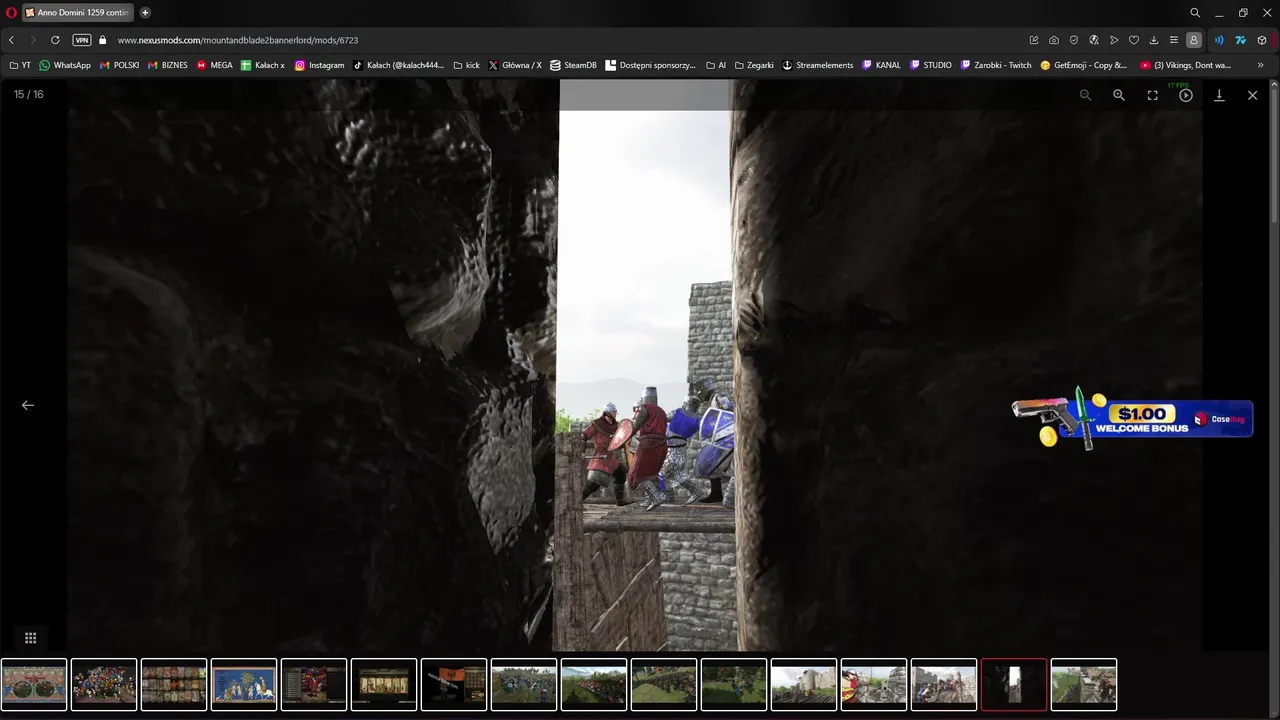Add page to bookmarks heart icon
The image size is (1280, 720).
point(1134,40)
